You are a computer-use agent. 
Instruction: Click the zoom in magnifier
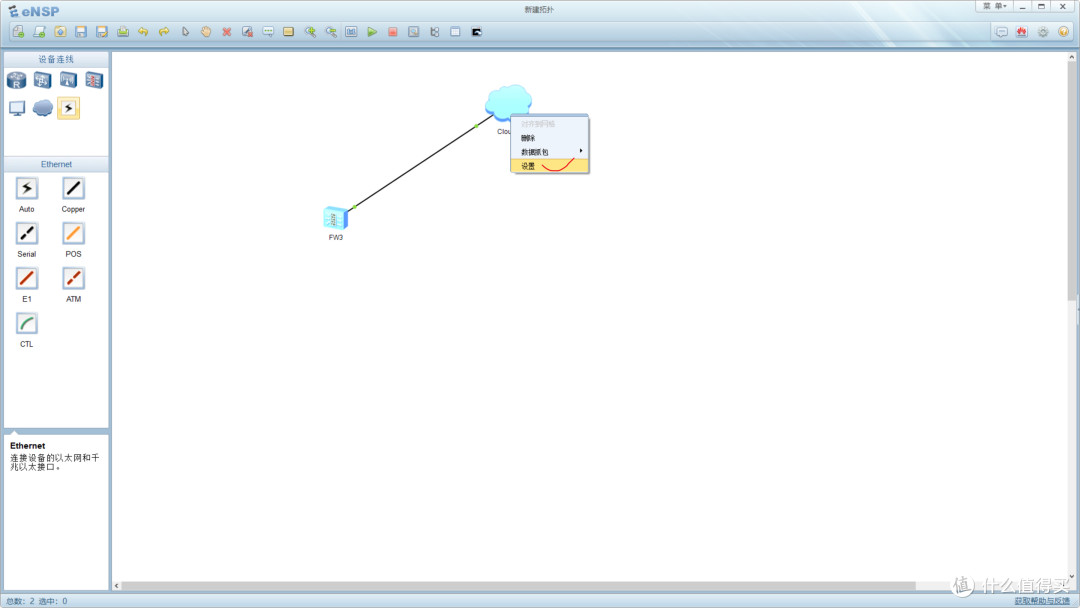310,32
